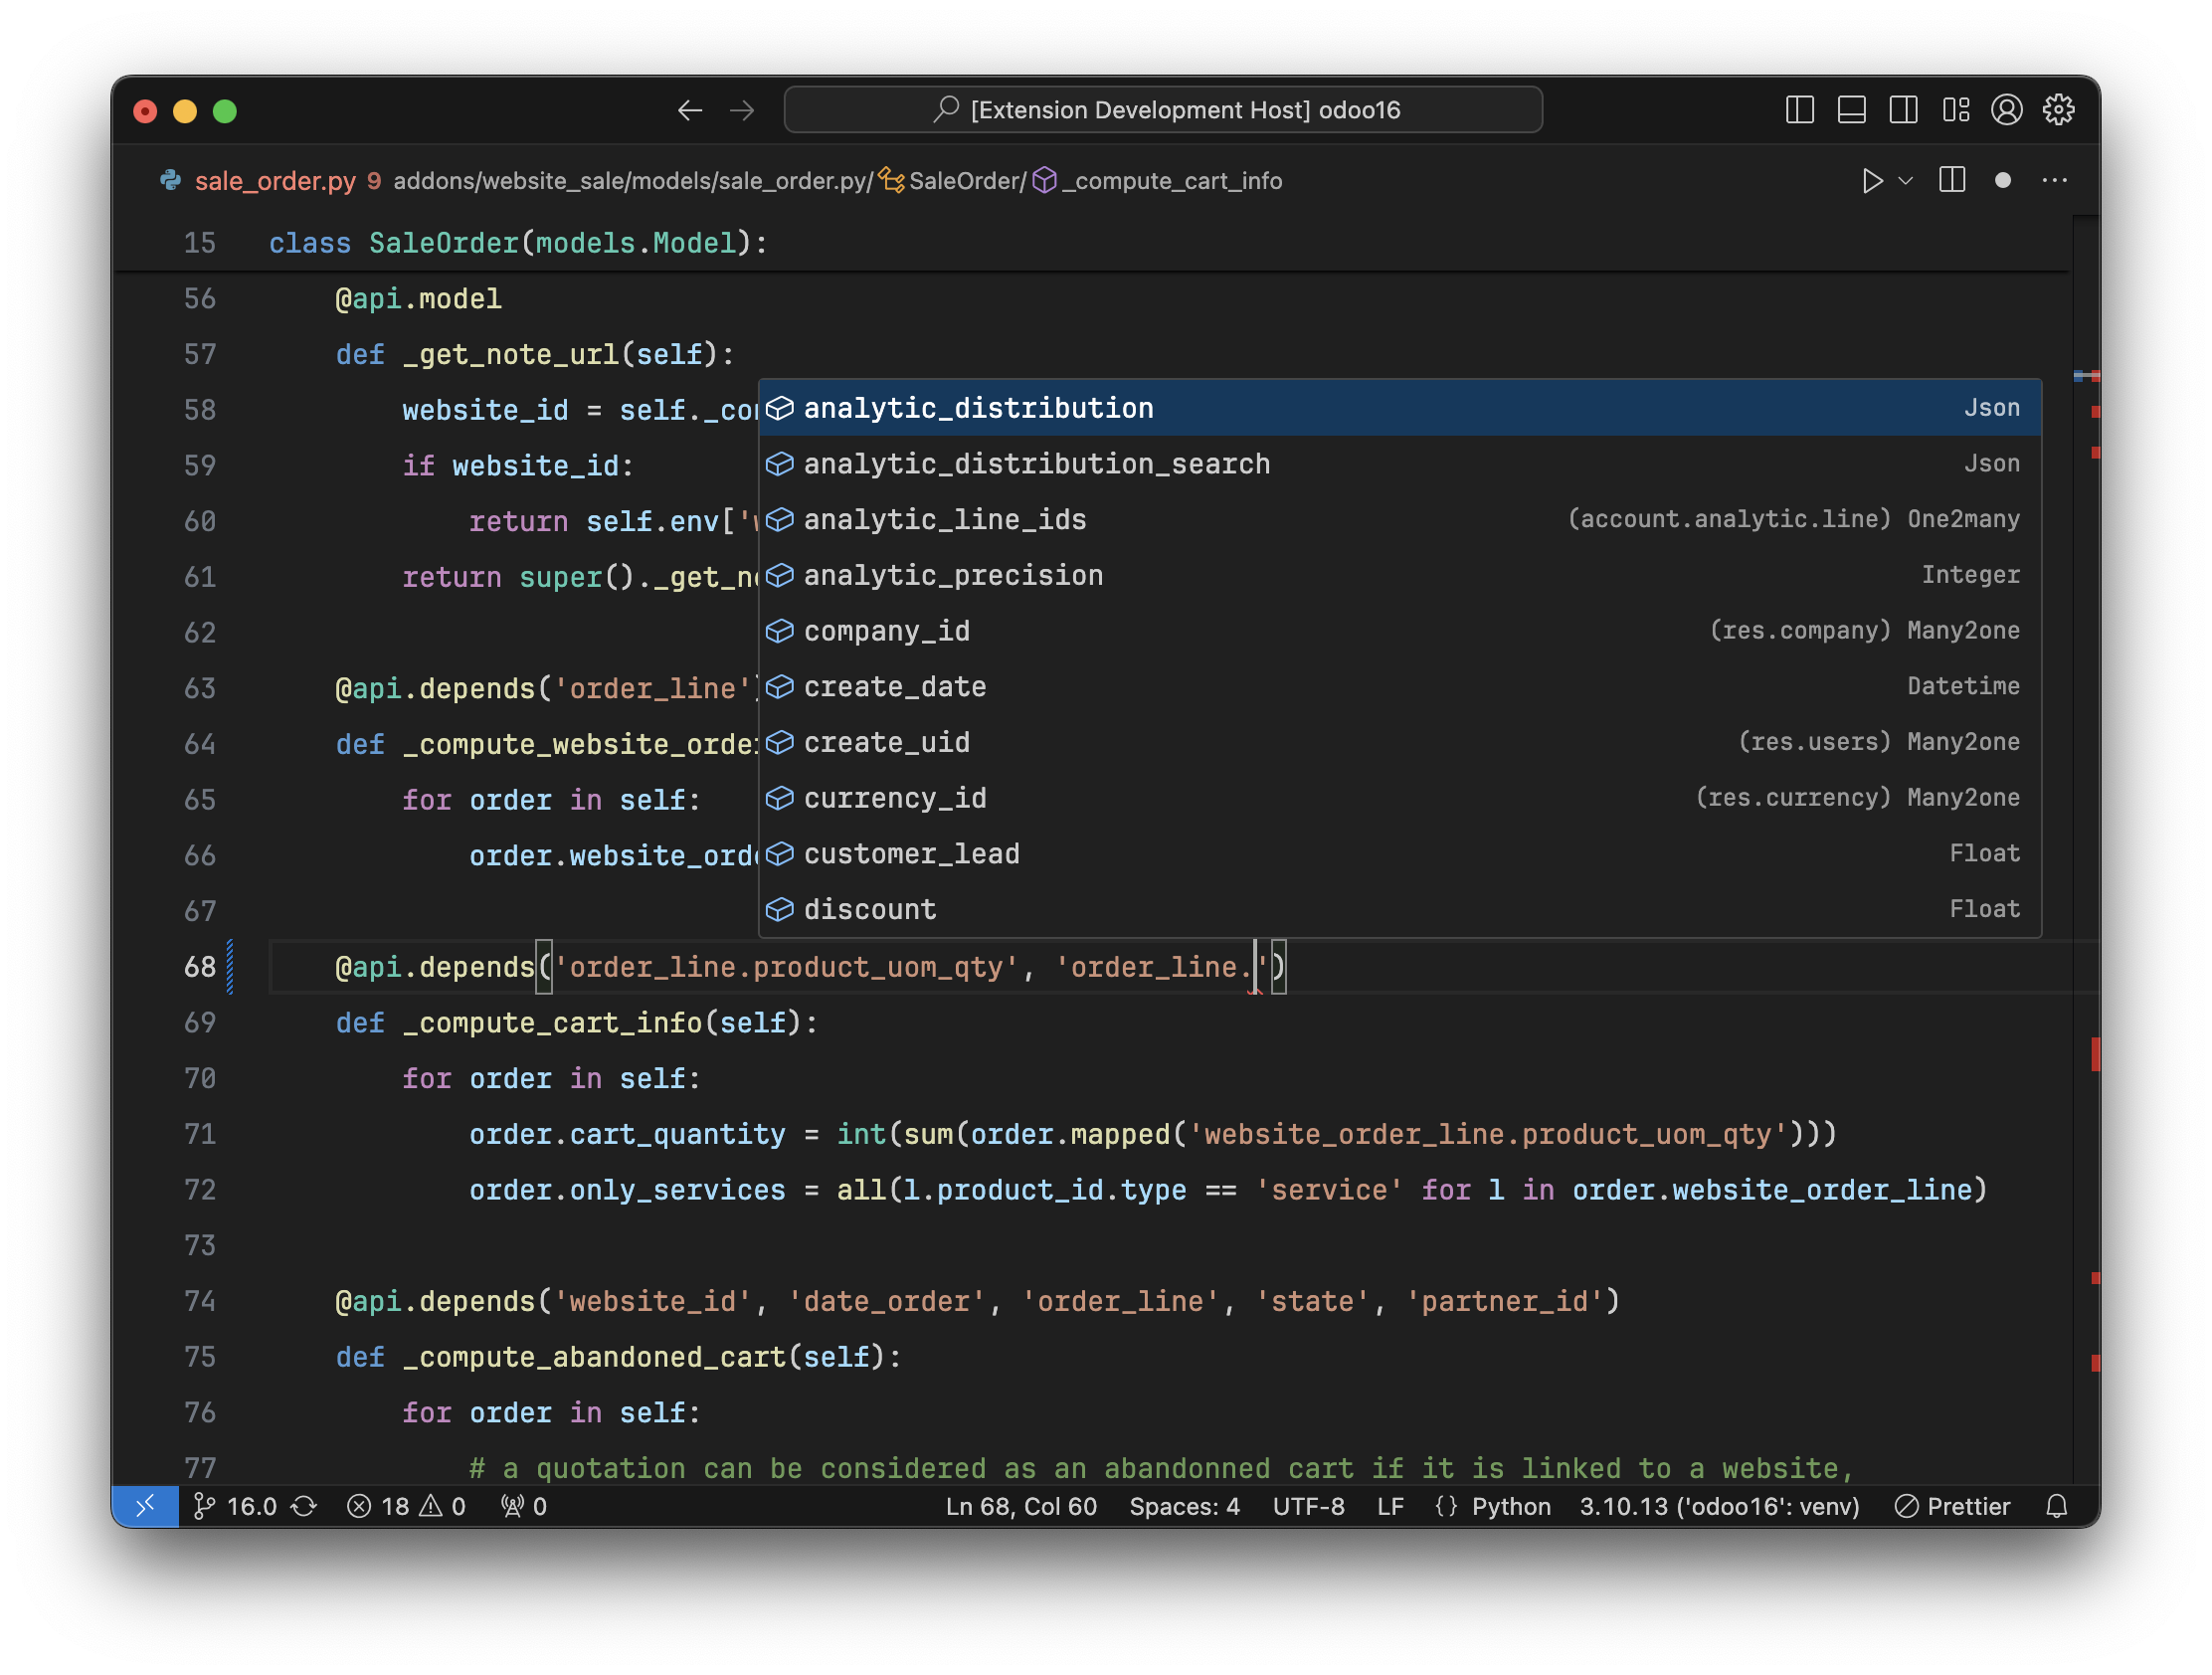2212x1675 pixels.
Task: Open the editor more actions ellipsis
Action: click(2054, 181)
